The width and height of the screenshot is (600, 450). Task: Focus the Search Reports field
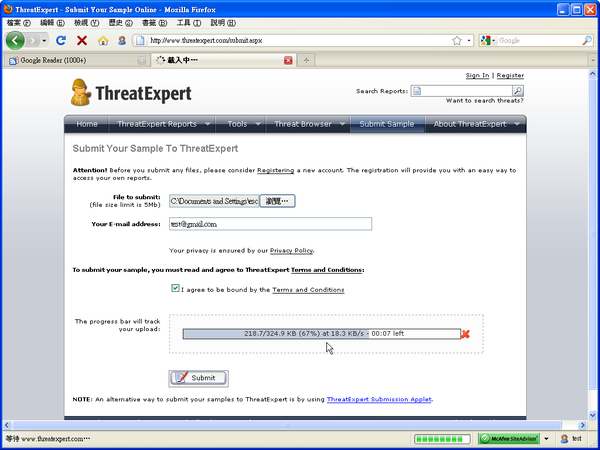click(x=461, y=91)
